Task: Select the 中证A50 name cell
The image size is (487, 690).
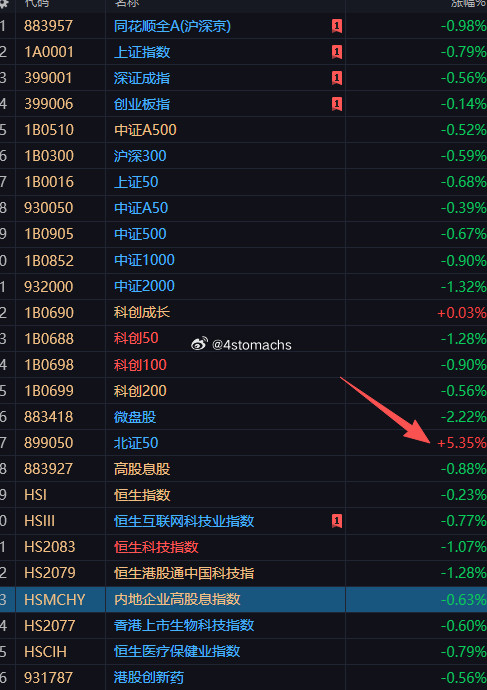Action: [141, 208]
